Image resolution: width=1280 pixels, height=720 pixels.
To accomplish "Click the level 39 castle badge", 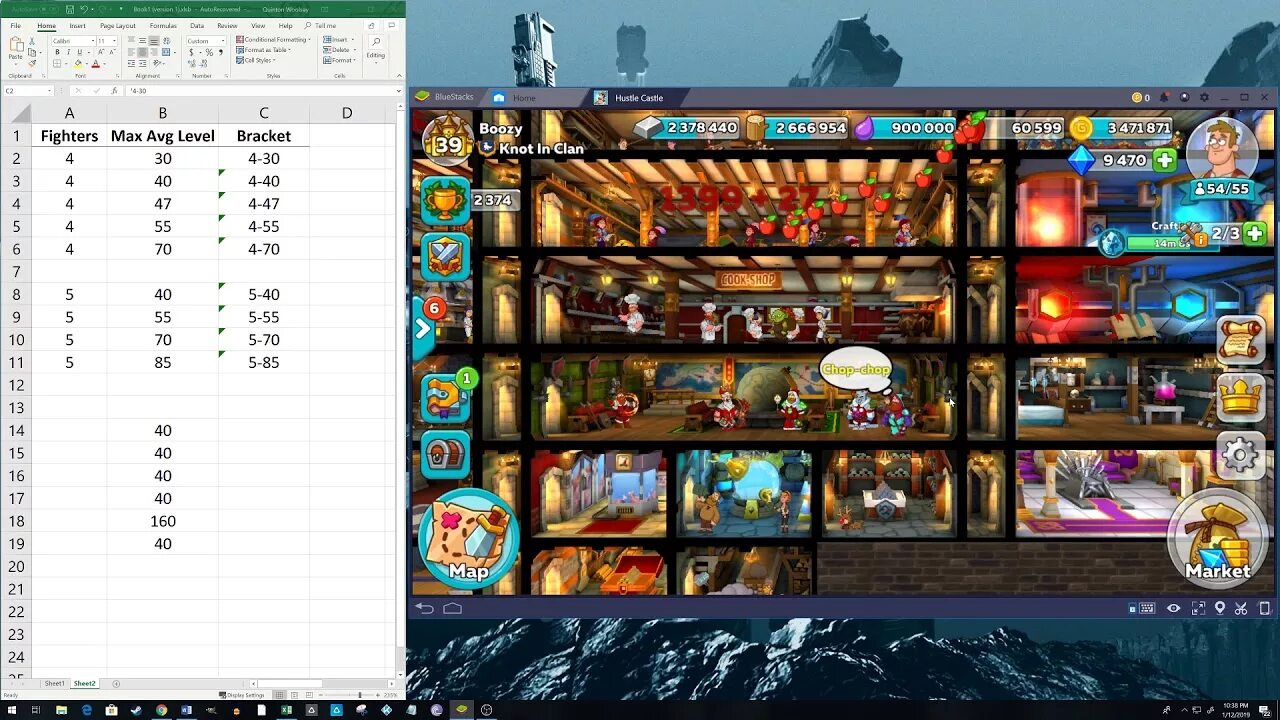I will click(447, 140).
